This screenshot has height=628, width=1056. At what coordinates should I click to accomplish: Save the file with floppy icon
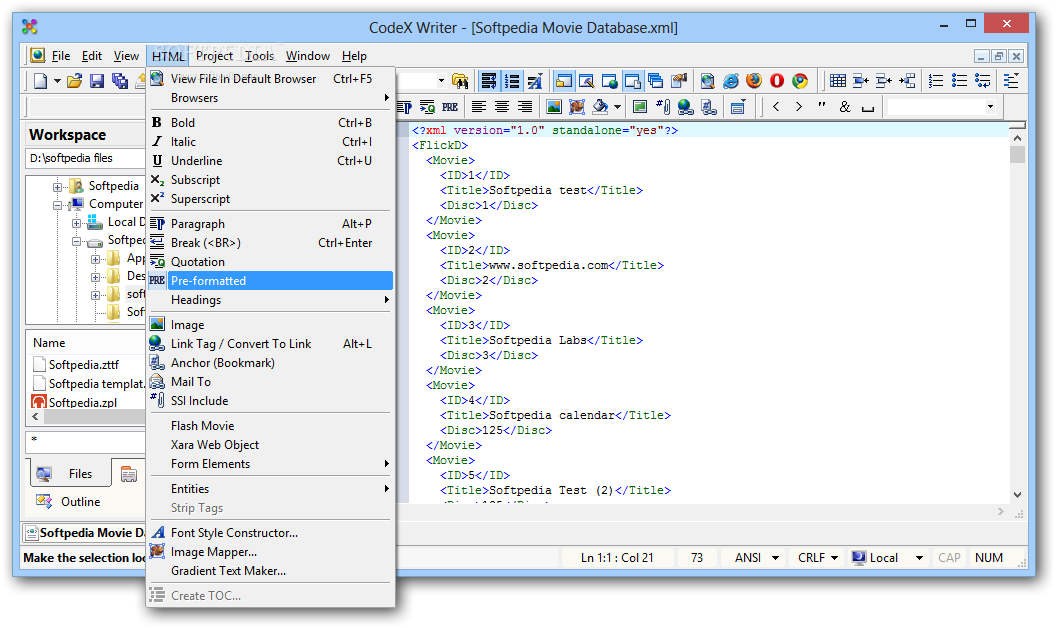(97, 82)
